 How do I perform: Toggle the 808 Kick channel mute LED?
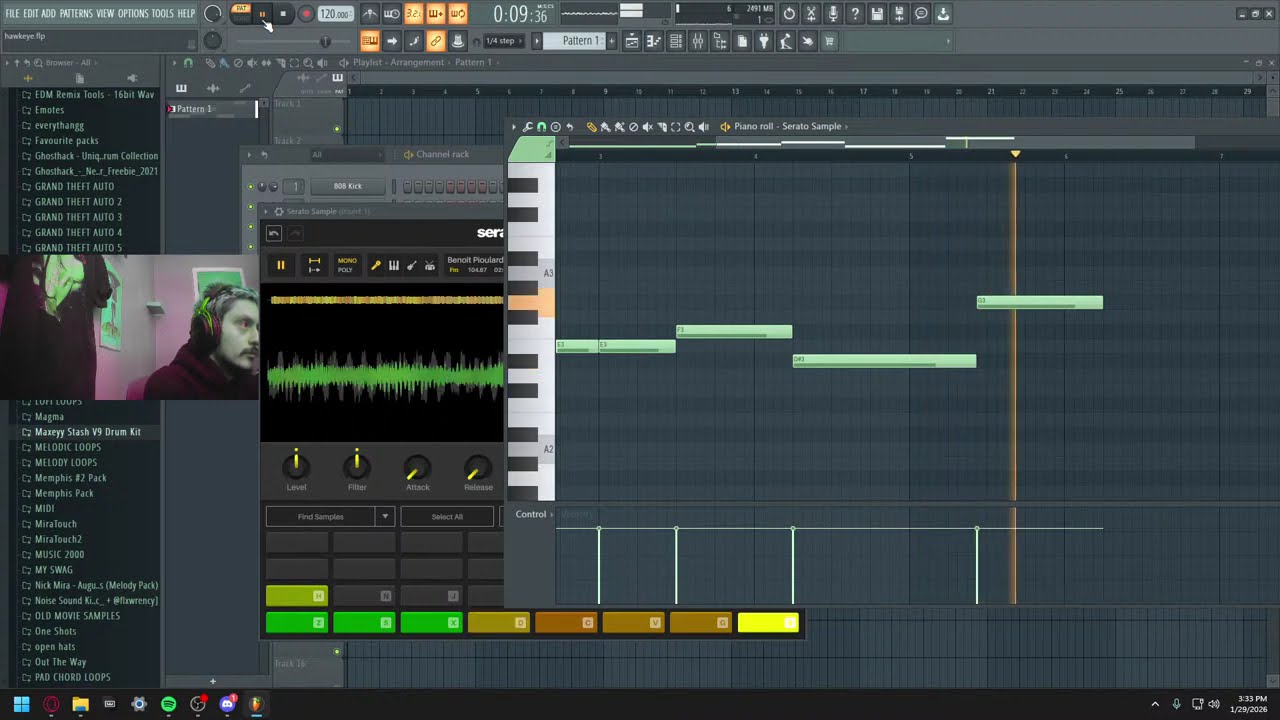251,186
